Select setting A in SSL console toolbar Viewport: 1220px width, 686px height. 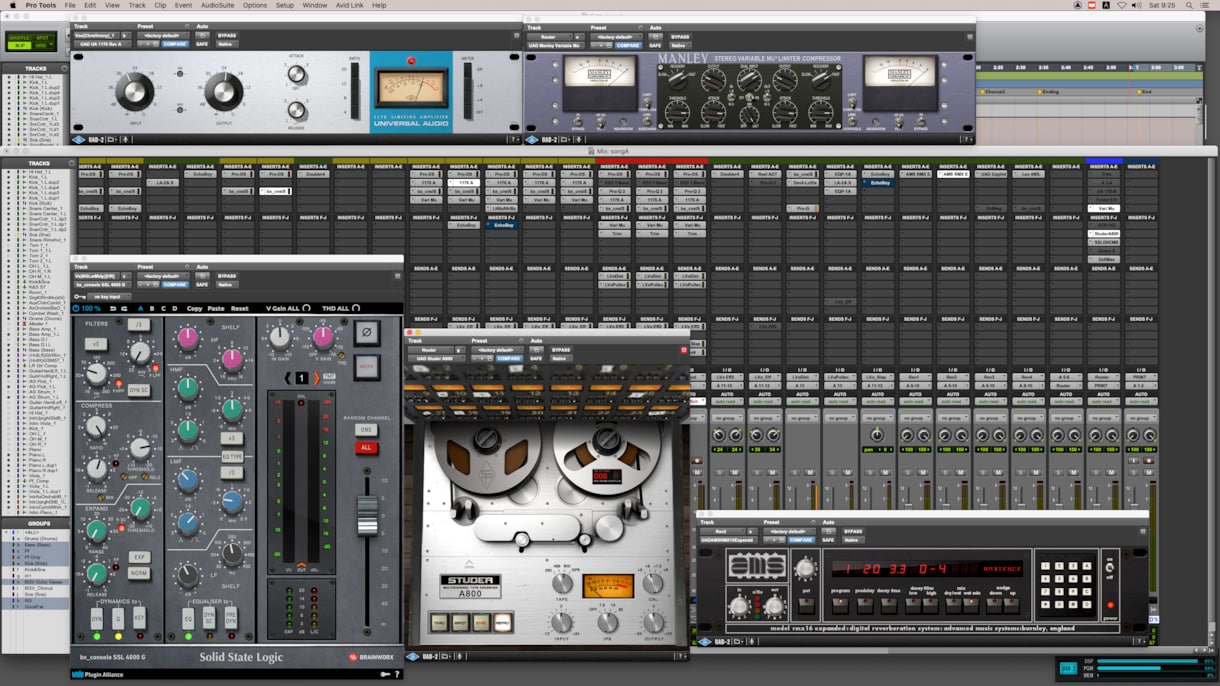point(139,308)
